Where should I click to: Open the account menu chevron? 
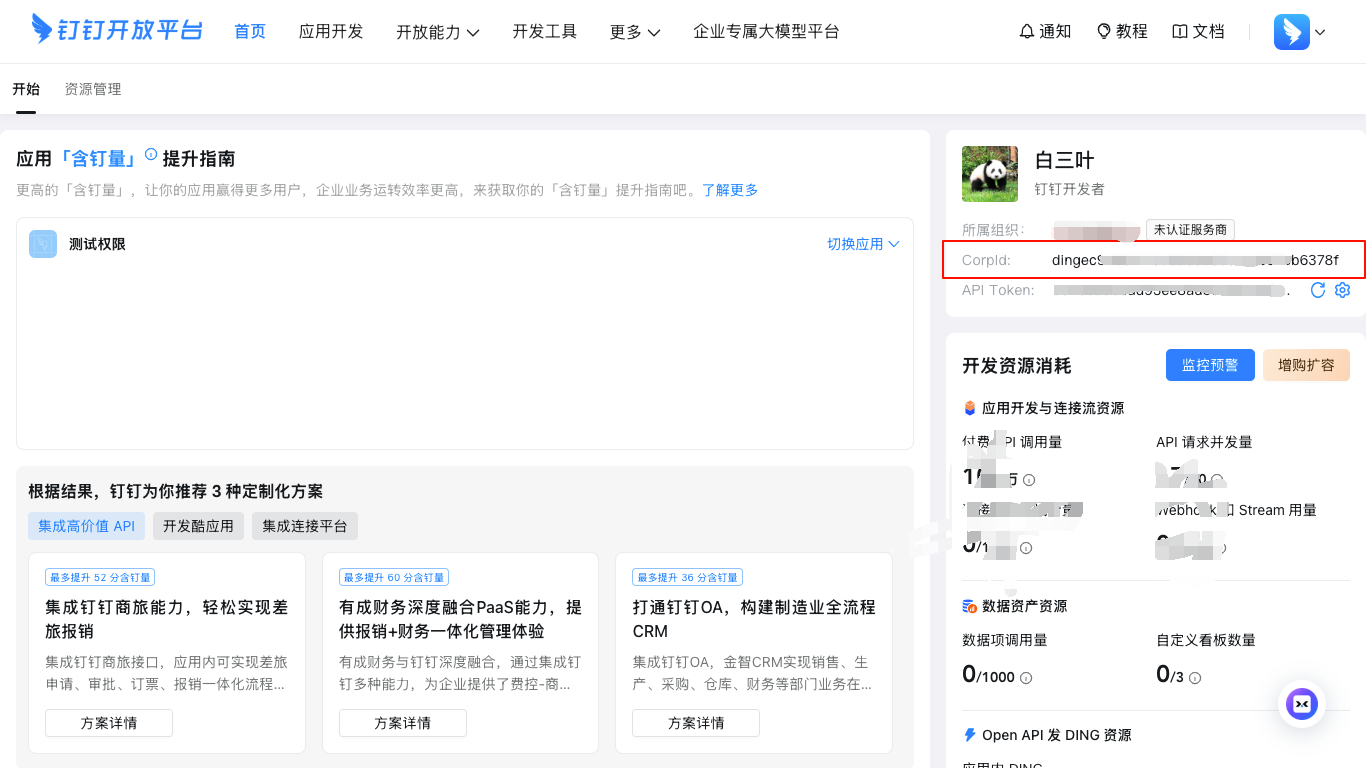tap(1320, 32)
